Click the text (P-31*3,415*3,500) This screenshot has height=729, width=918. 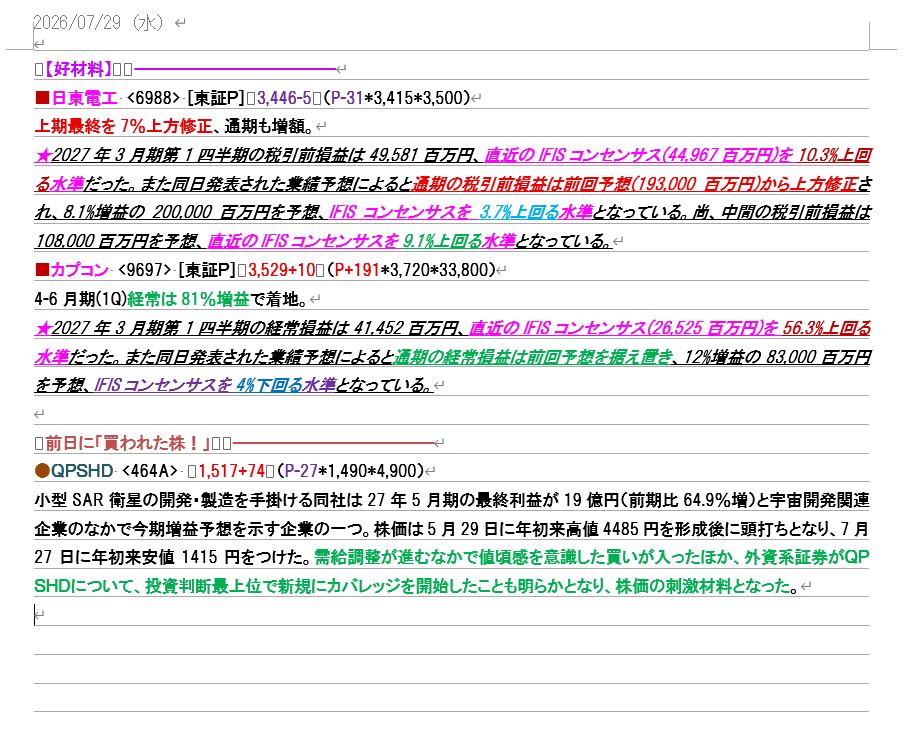coord(396,98)
